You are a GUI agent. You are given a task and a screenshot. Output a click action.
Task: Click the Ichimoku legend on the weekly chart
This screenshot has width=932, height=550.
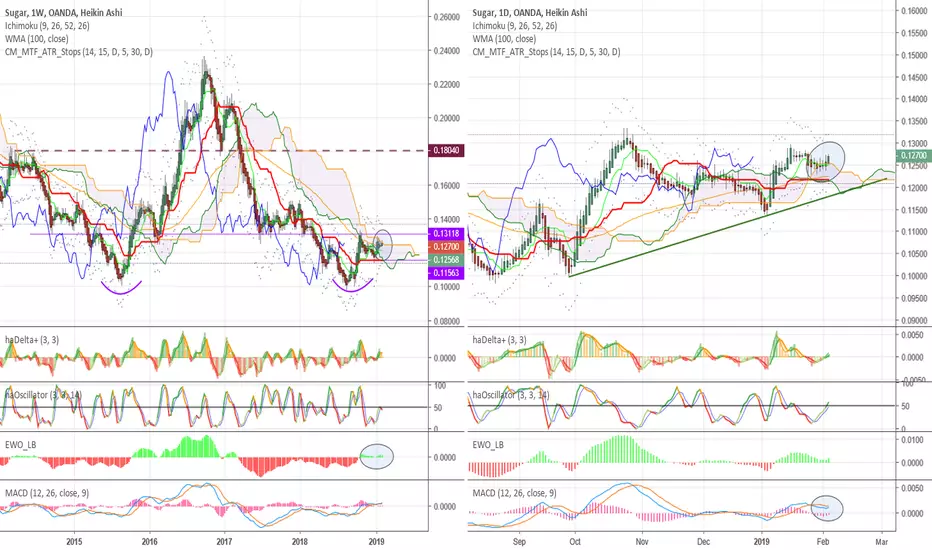47,26
